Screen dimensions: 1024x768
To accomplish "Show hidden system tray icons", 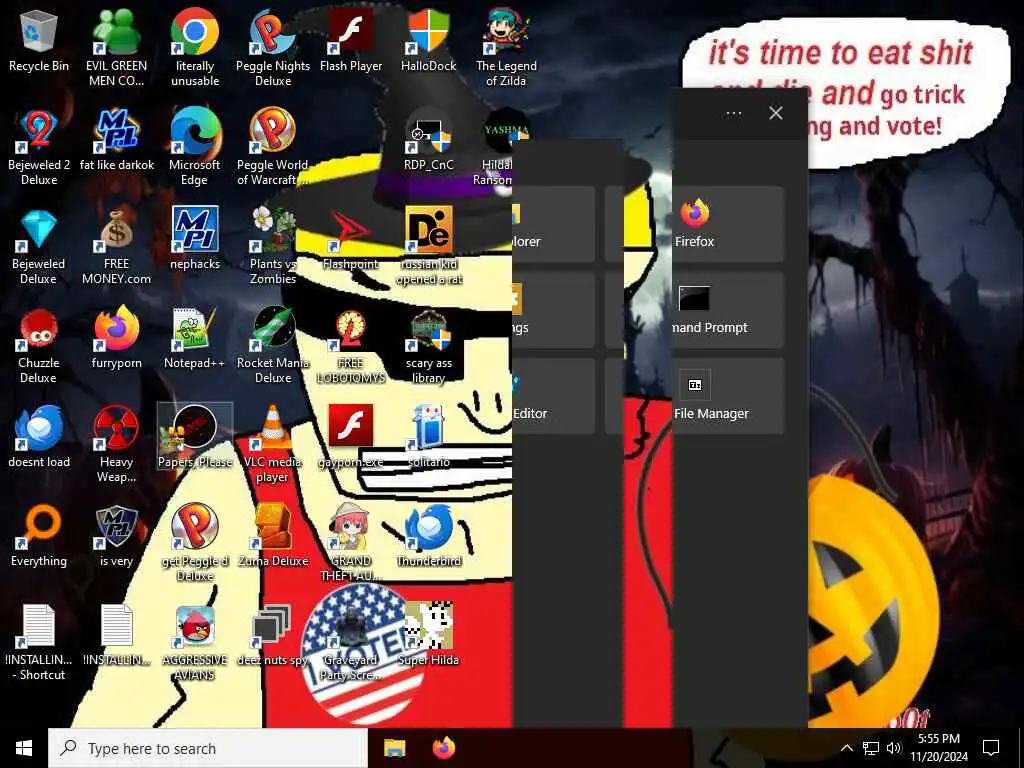I will [x=846, y=748].
